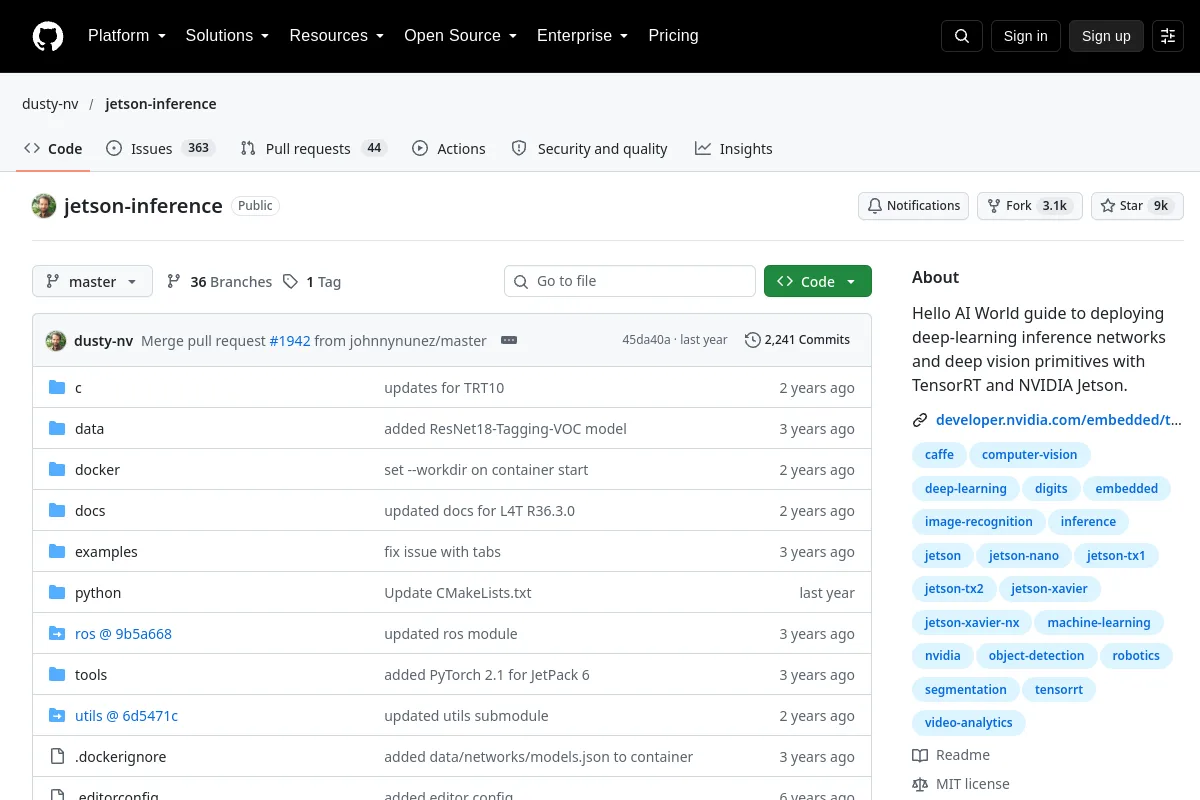This screenshot has width=1200, height=800.
Task: Click the folder icon for c directory
Action: [x=57, y=388]
